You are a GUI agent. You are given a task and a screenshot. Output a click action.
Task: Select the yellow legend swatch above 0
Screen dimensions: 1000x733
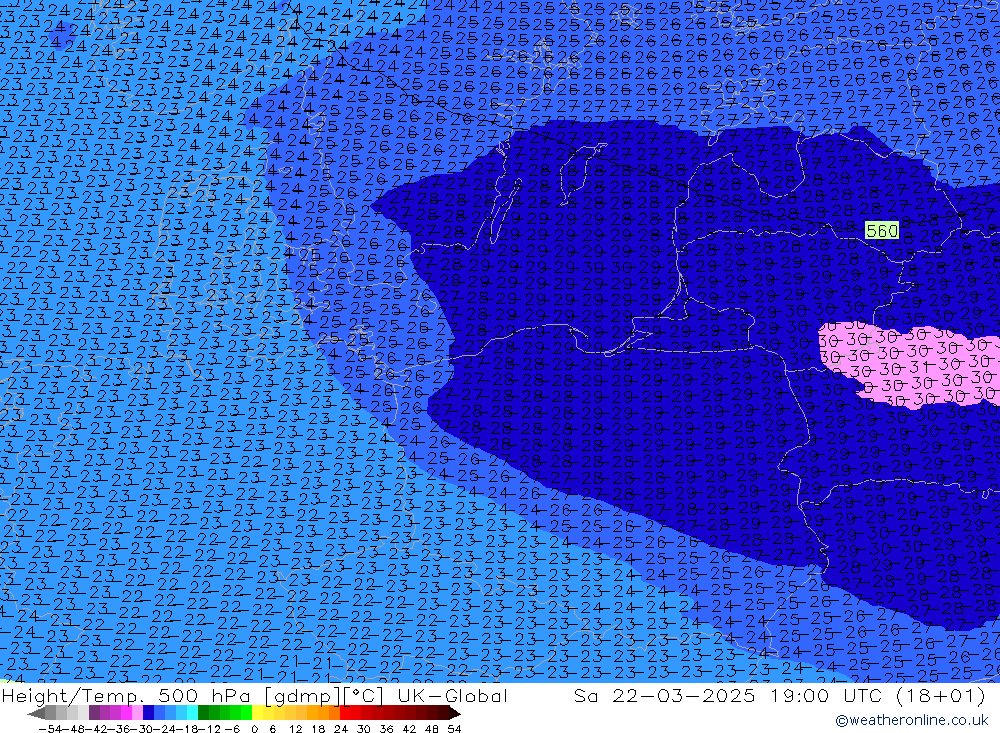coord(257,714)
